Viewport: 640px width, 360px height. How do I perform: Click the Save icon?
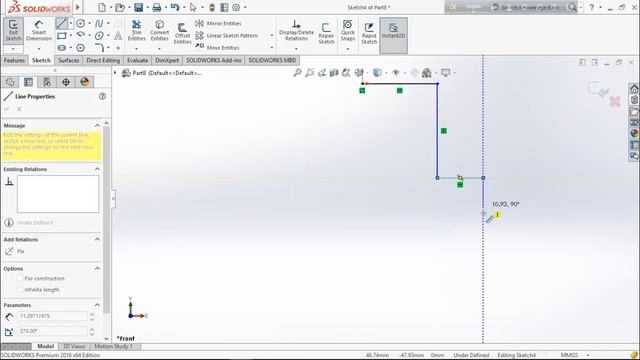(138, 7)
